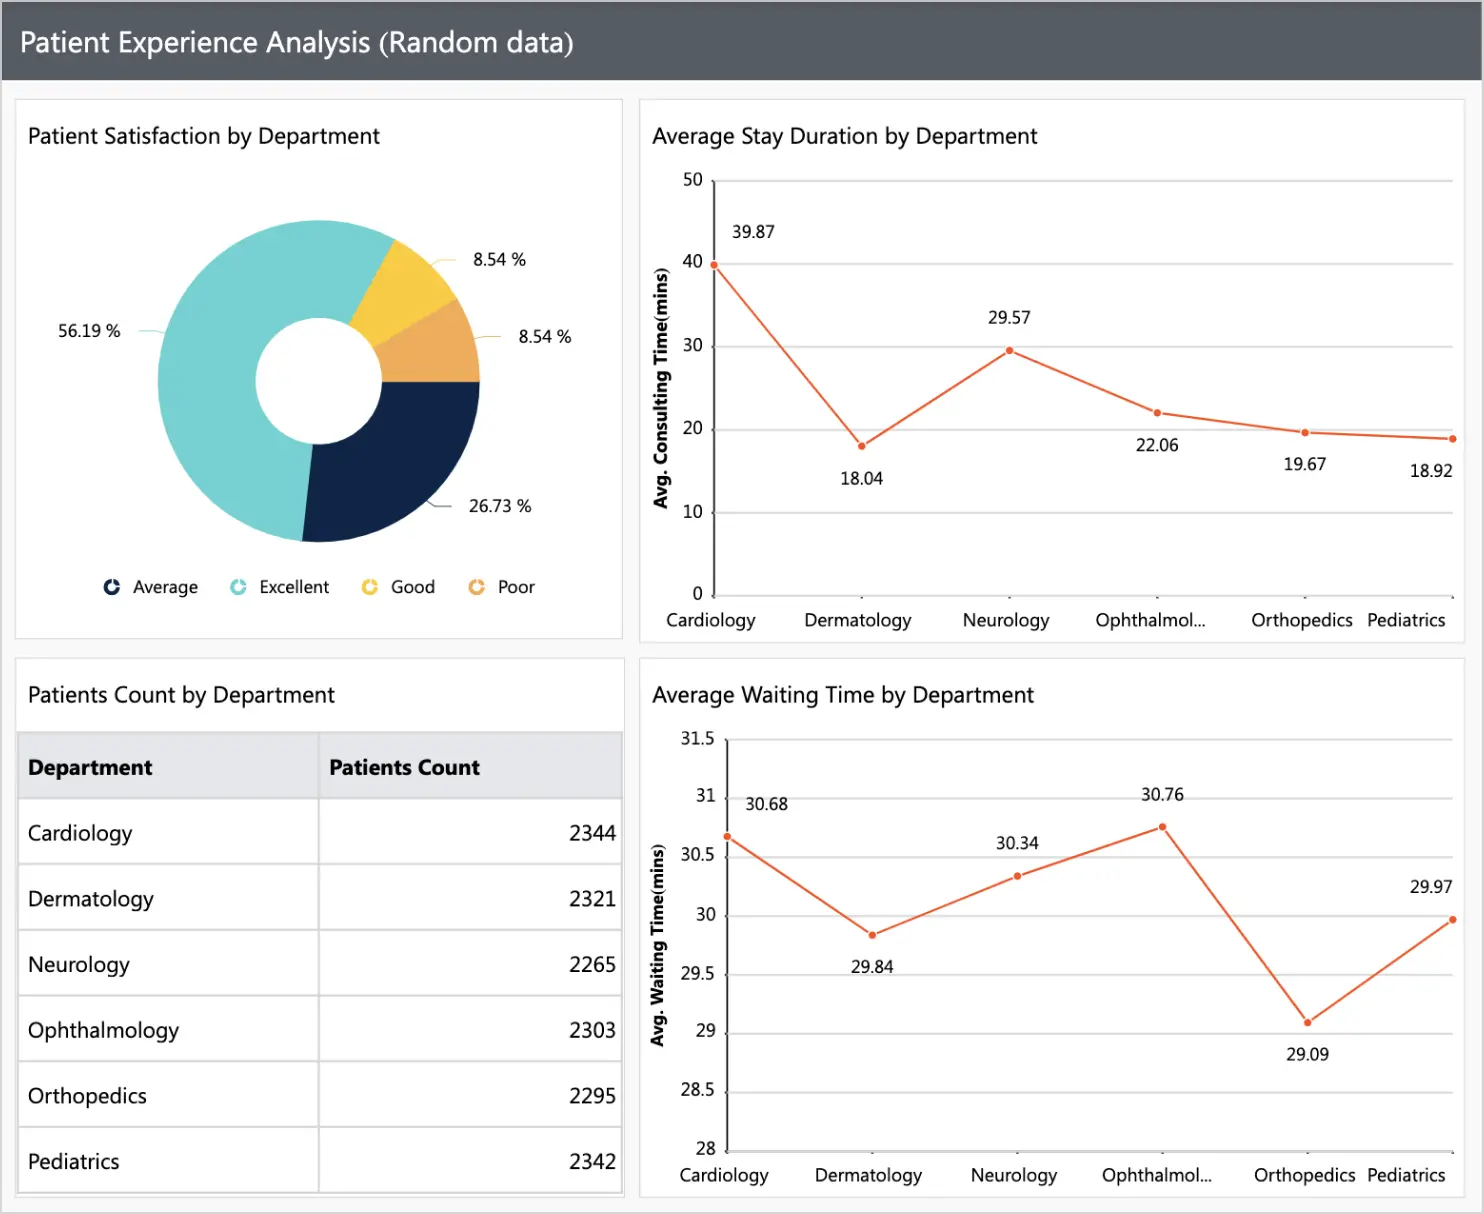
Task: Expand the truncated Ophthalmol... axis label
Action: click(x=1151, y=620)
